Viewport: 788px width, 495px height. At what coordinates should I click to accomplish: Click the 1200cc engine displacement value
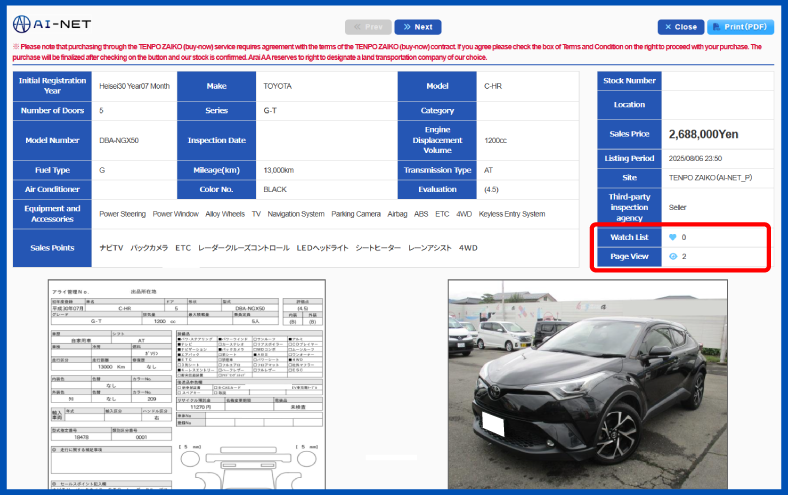[x=495, y=141]
